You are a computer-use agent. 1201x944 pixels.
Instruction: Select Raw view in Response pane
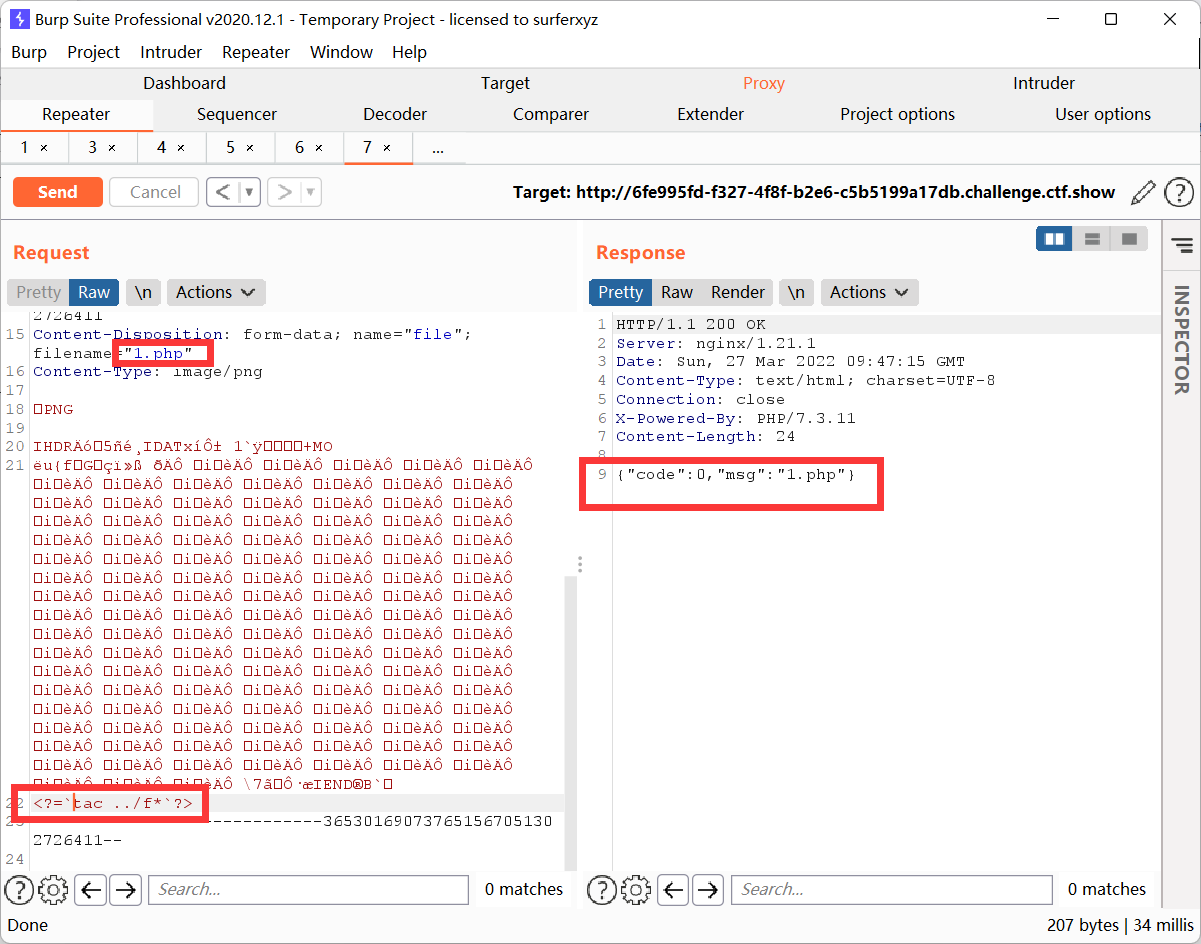pyautogui.click(x=677, y=292)
